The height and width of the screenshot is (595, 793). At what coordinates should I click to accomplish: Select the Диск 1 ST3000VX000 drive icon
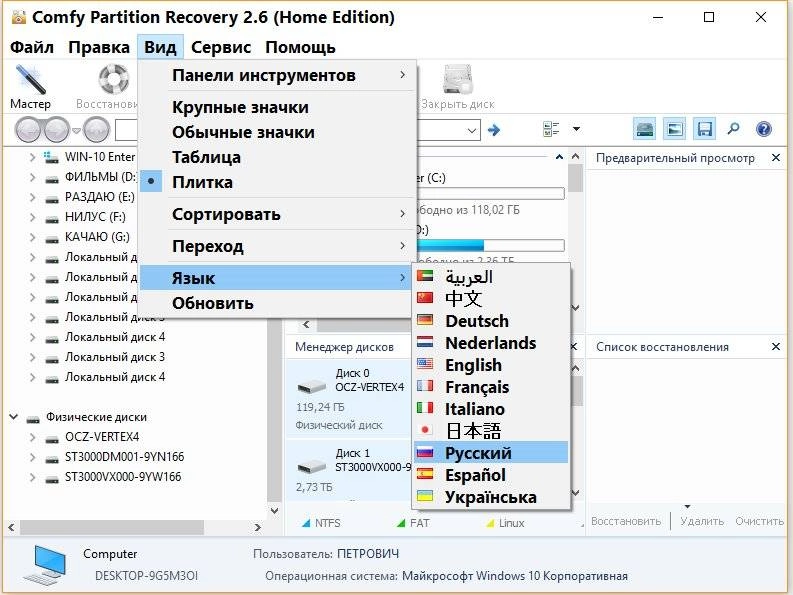coord(312,465)
